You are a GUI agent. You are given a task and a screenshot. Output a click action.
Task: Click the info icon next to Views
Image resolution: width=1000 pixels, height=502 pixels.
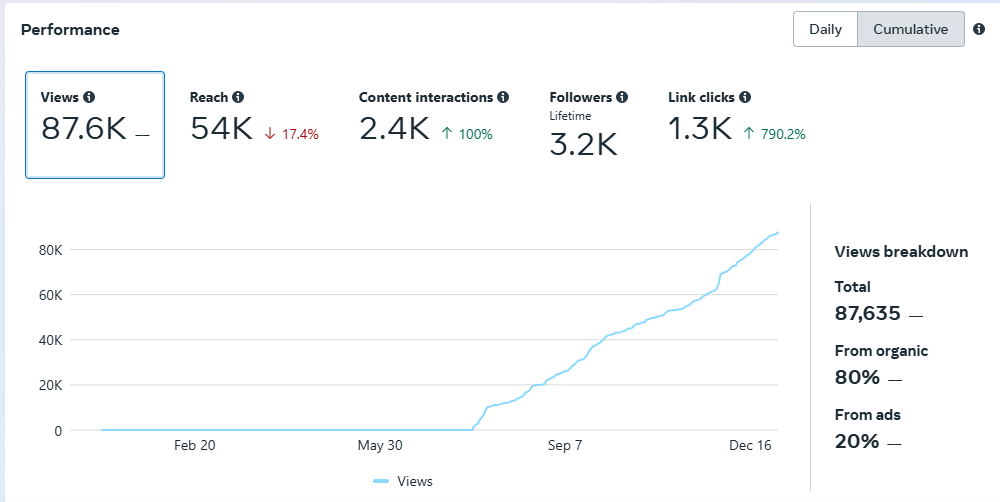pos(89,97)
